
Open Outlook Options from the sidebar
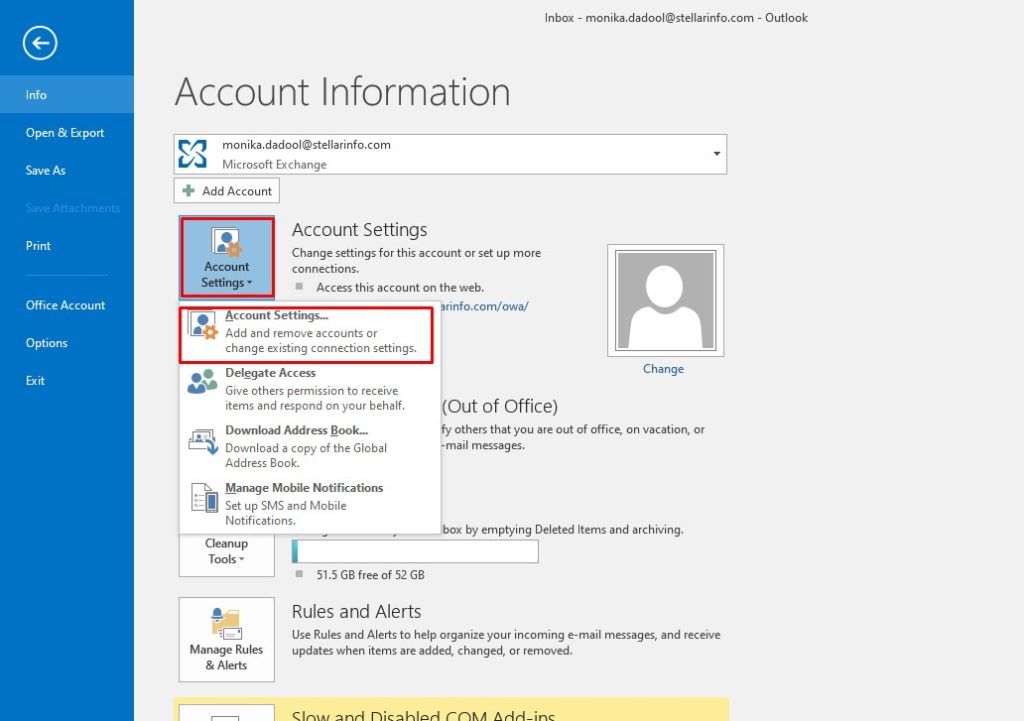pos(47,343)
